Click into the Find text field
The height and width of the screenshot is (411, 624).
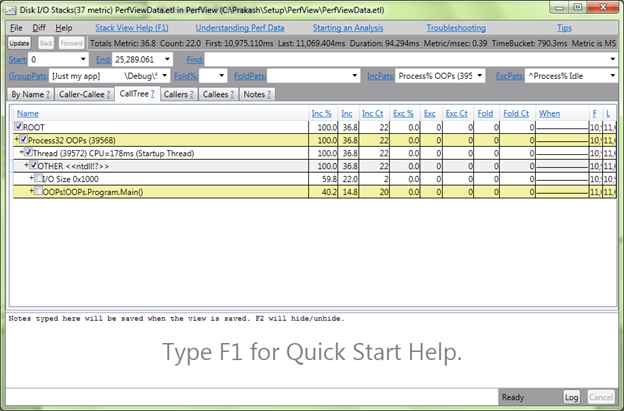407,60
